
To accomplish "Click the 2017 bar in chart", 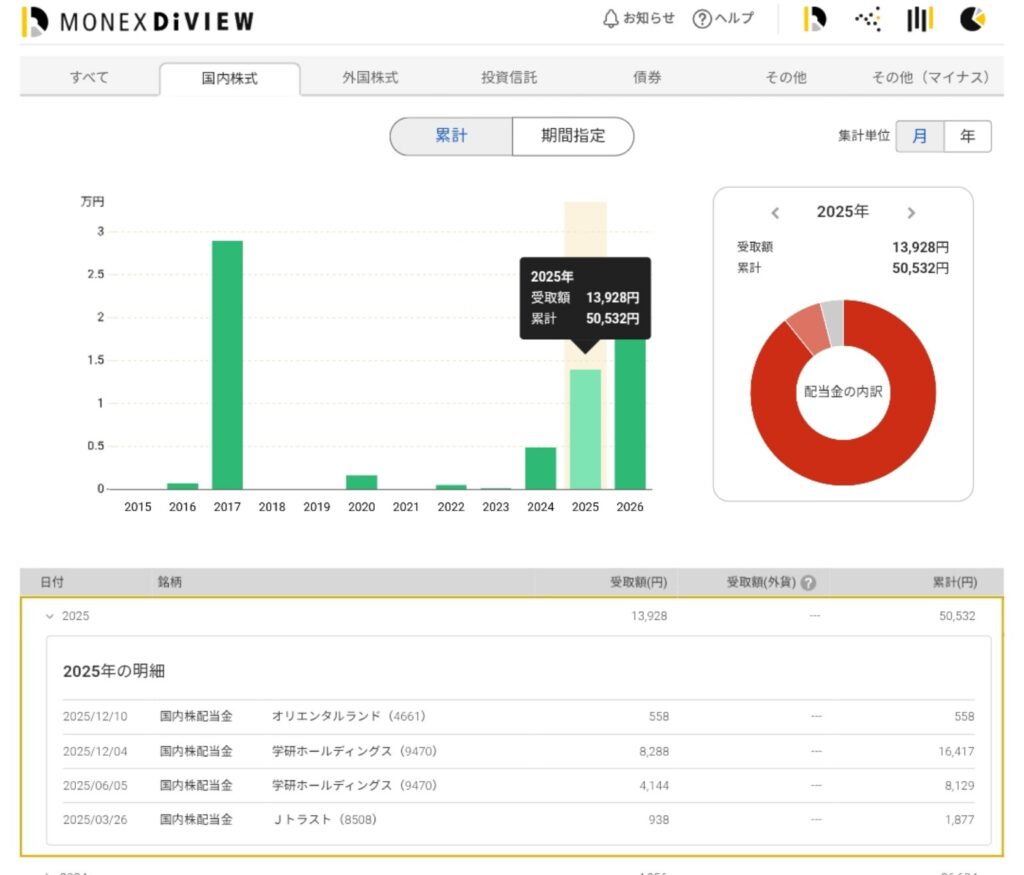I will click(227, 364).
